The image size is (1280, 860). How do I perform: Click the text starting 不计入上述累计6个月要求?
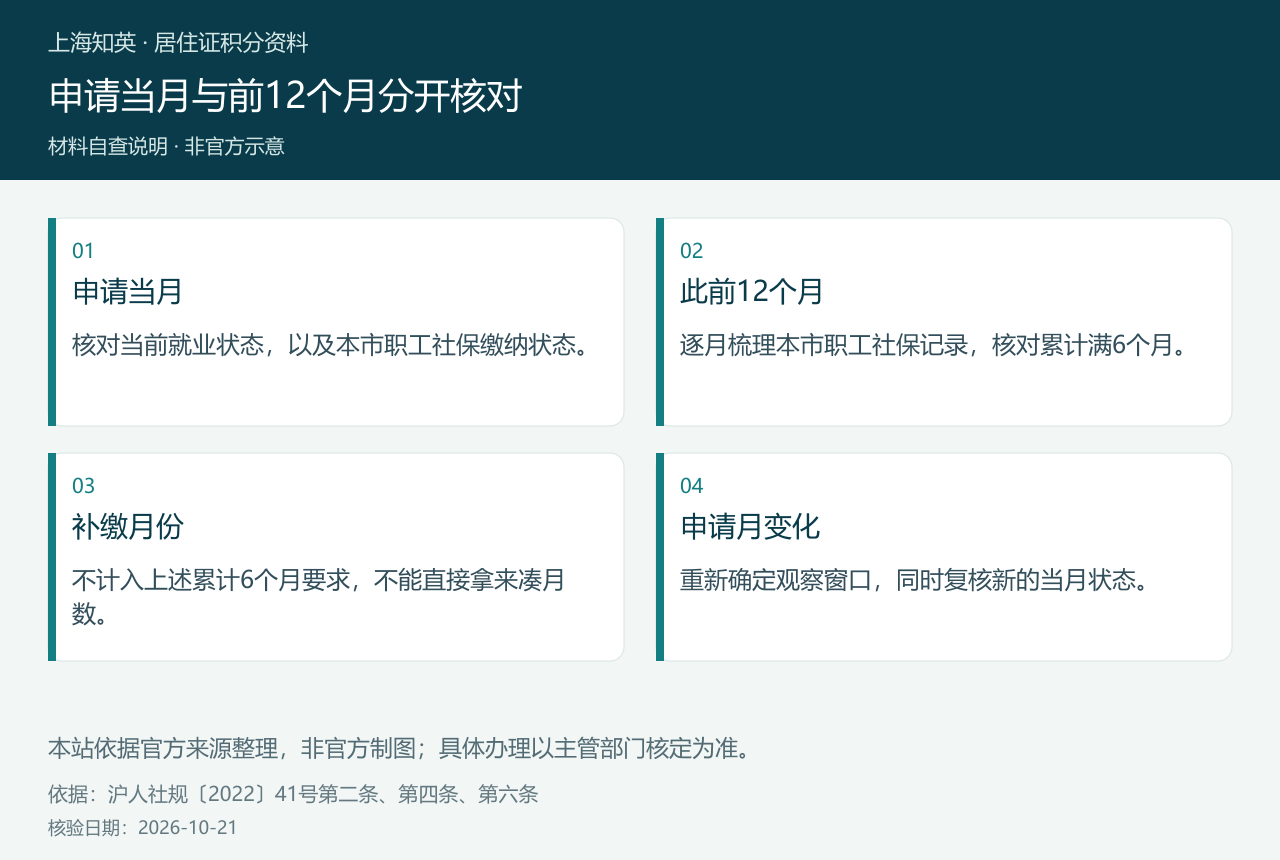click(x=319, y=597)
